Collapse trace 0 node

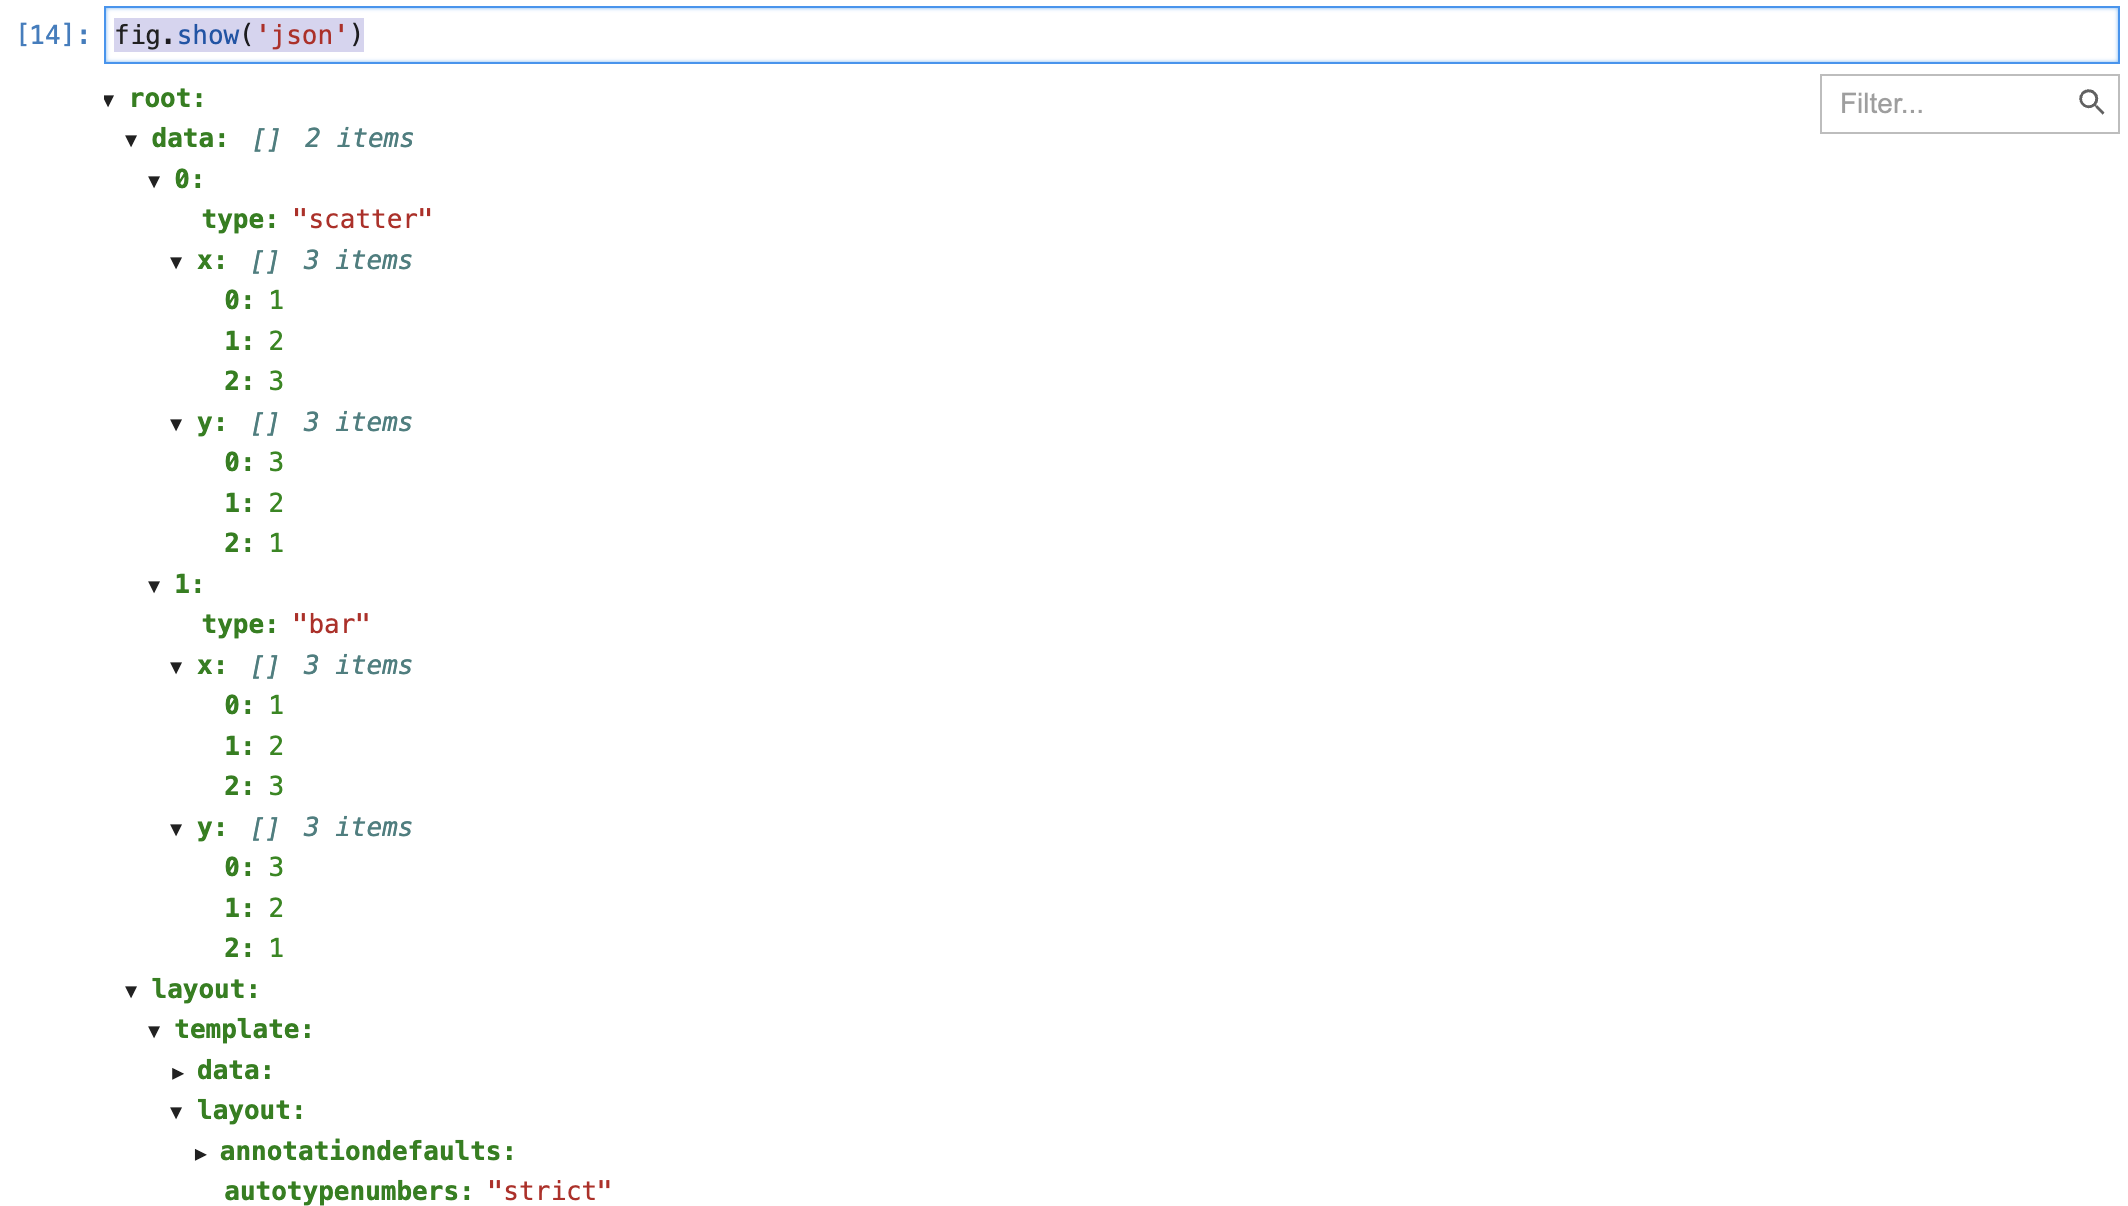154,181
